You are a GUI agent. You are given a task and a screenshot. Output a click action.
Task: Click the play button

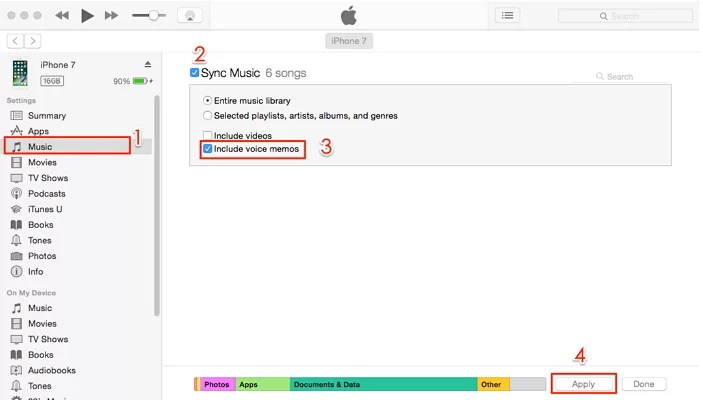tap(87, 16)
